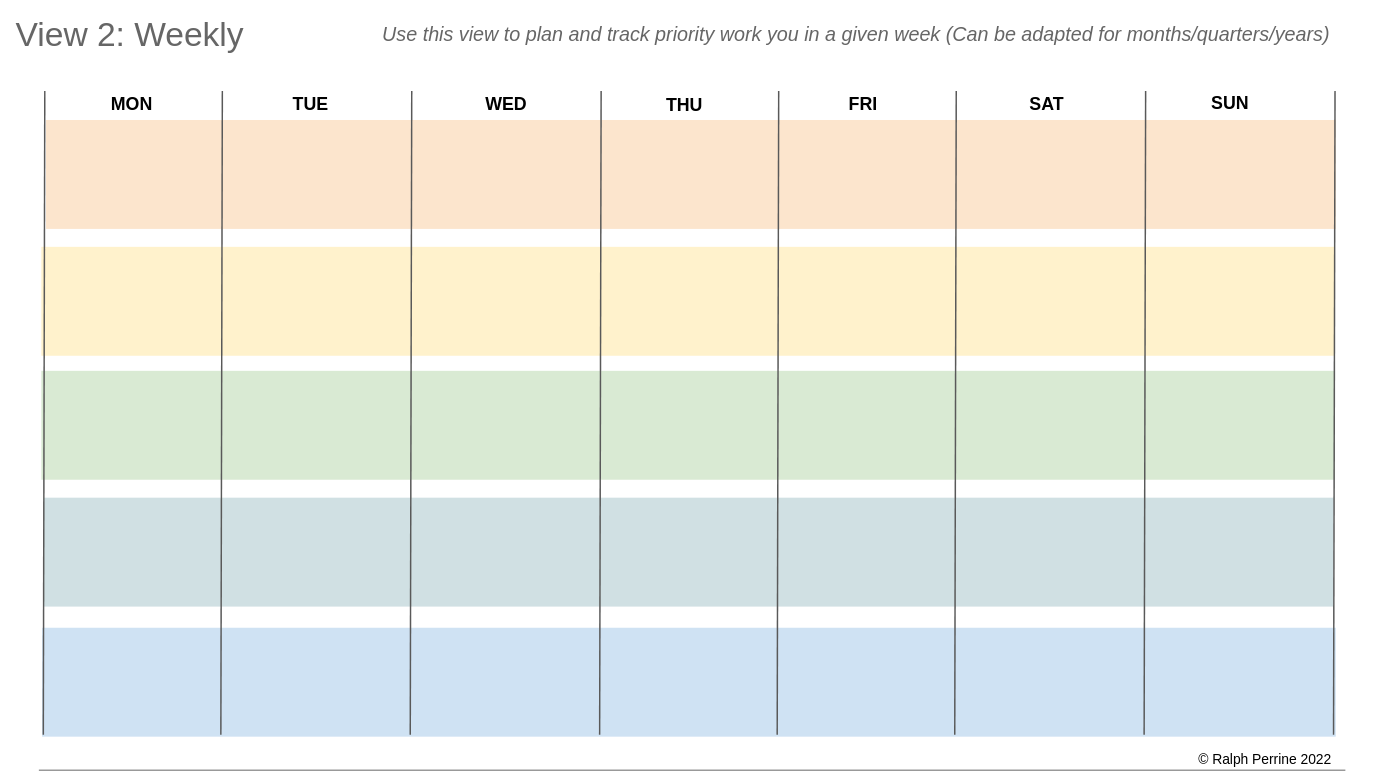This screenshot has width=1384, height=778.
Task: Click the View 2: Weekly title
Action: tap(129, 35)
